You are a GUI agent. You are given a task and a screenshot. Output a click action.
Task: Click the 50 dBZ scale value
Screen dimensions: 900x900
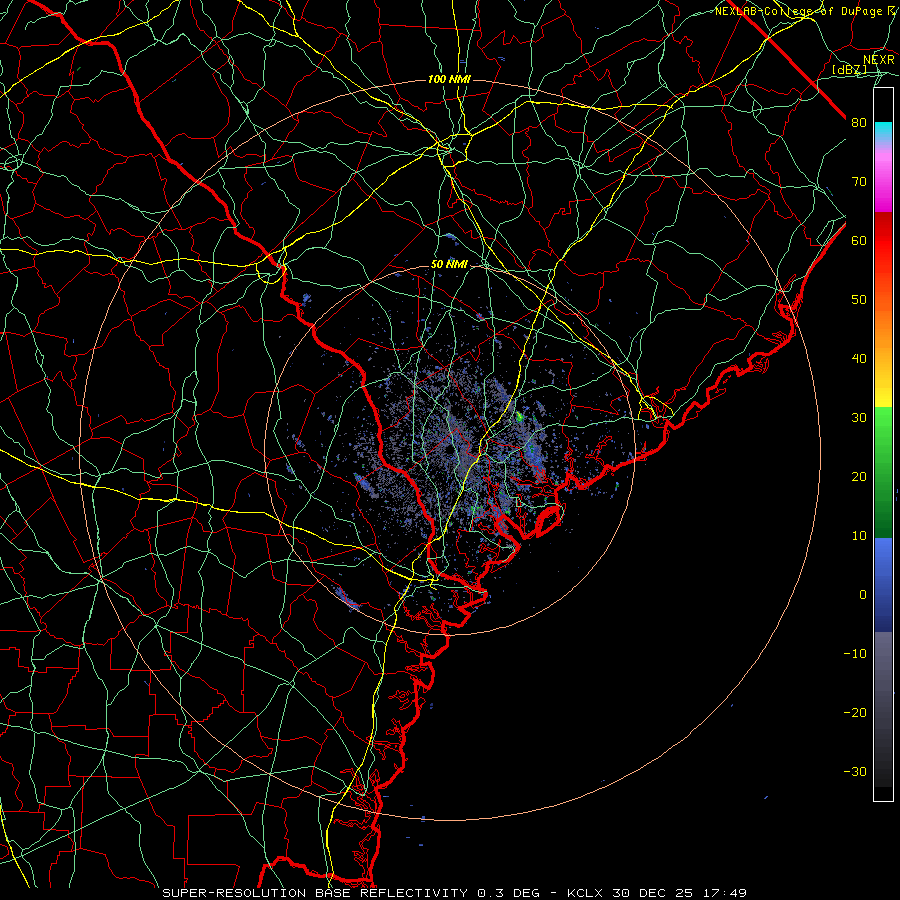tap(859, 300)
